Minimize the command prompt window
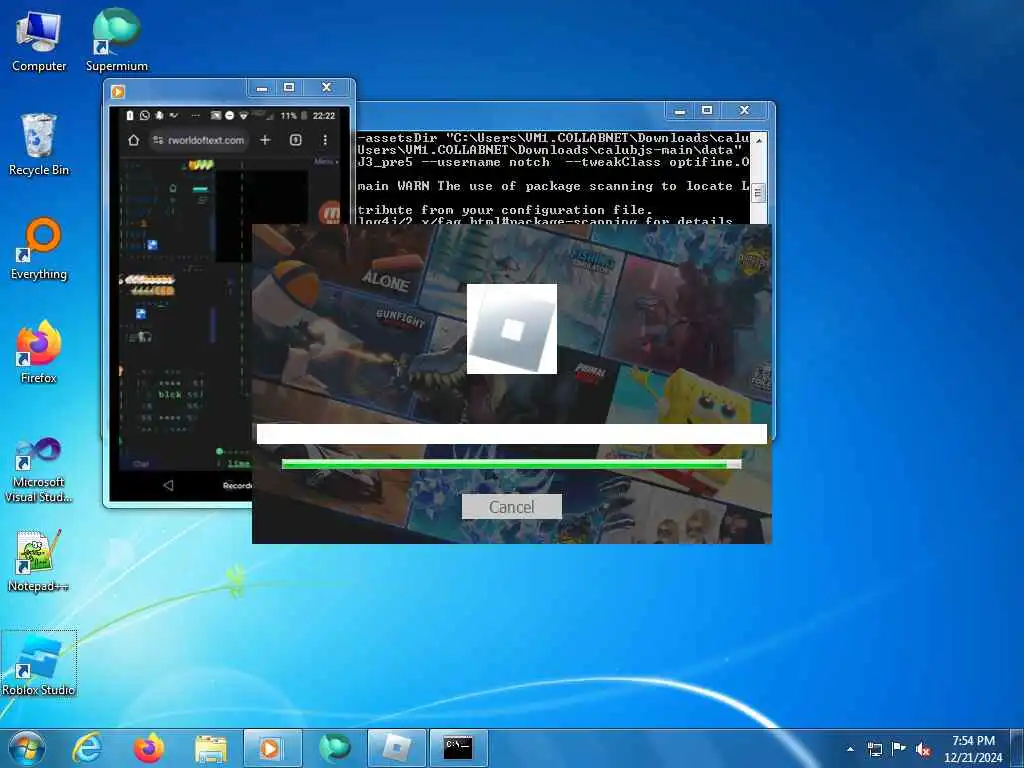This screenshot has height=768, width=1024. 680,111
